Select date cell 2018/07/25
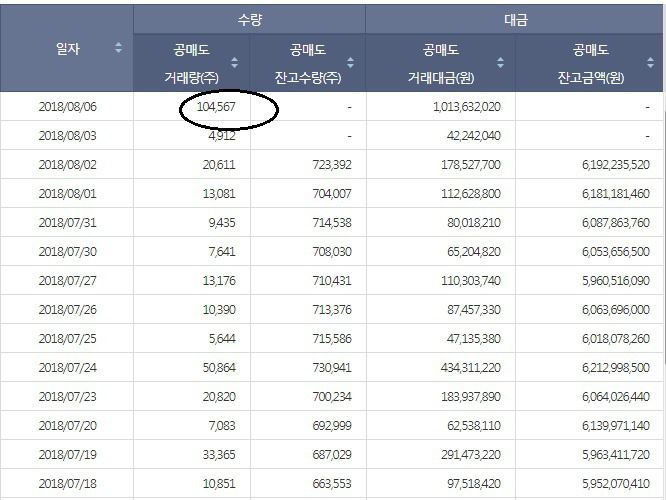 tap(68, 339)
